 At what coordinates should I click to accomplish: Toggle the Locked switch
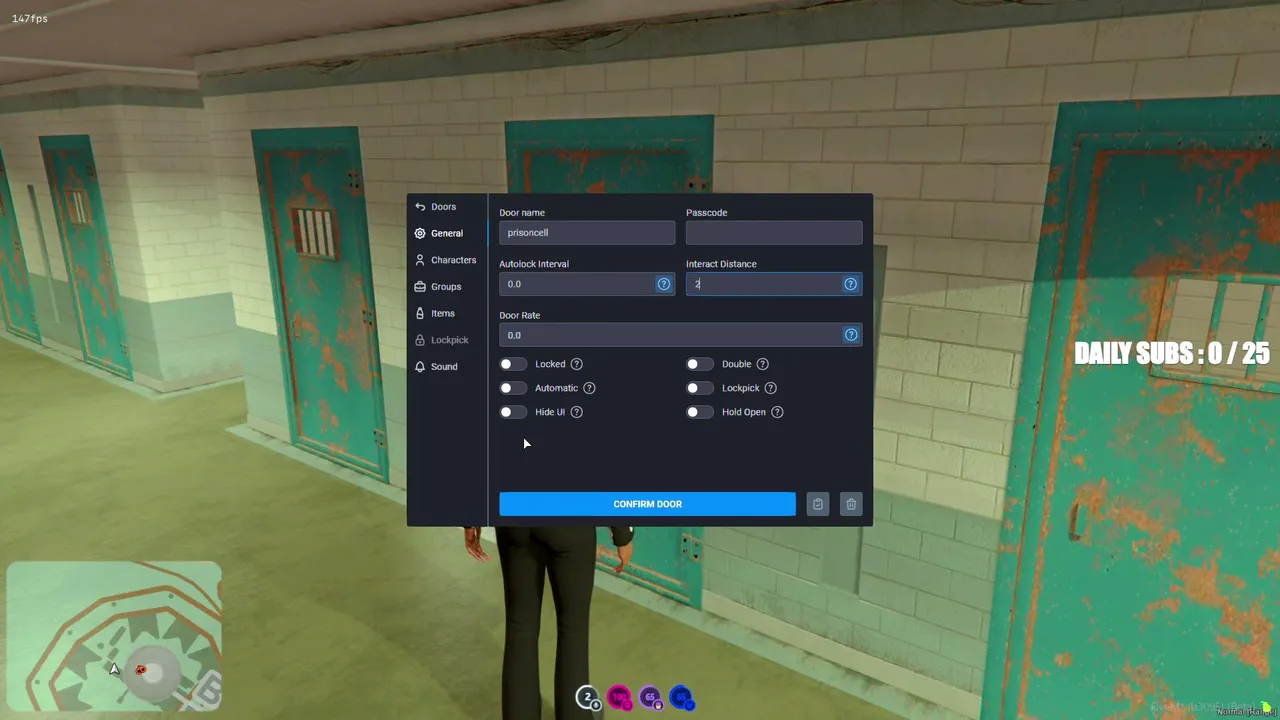513,364
